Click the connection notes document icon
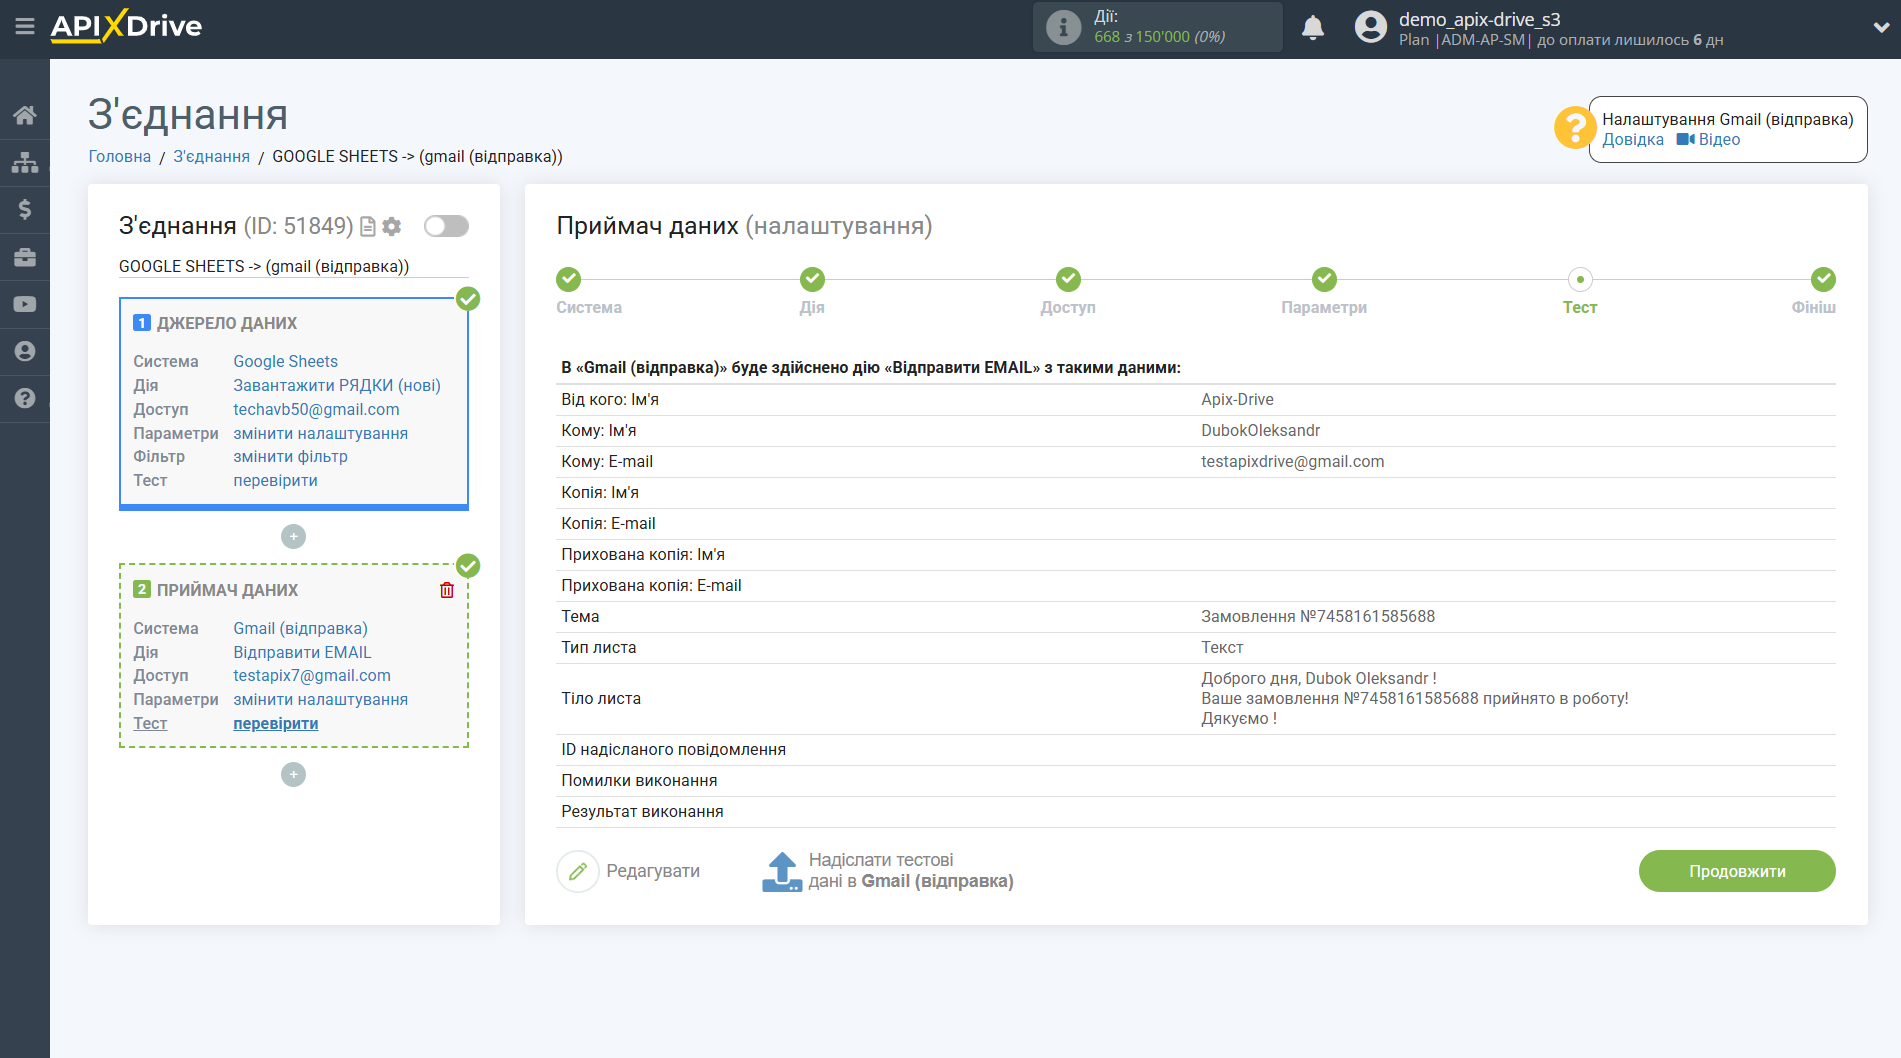The height and width of the screenshot is (1058, 1901). tap(368, 227)
